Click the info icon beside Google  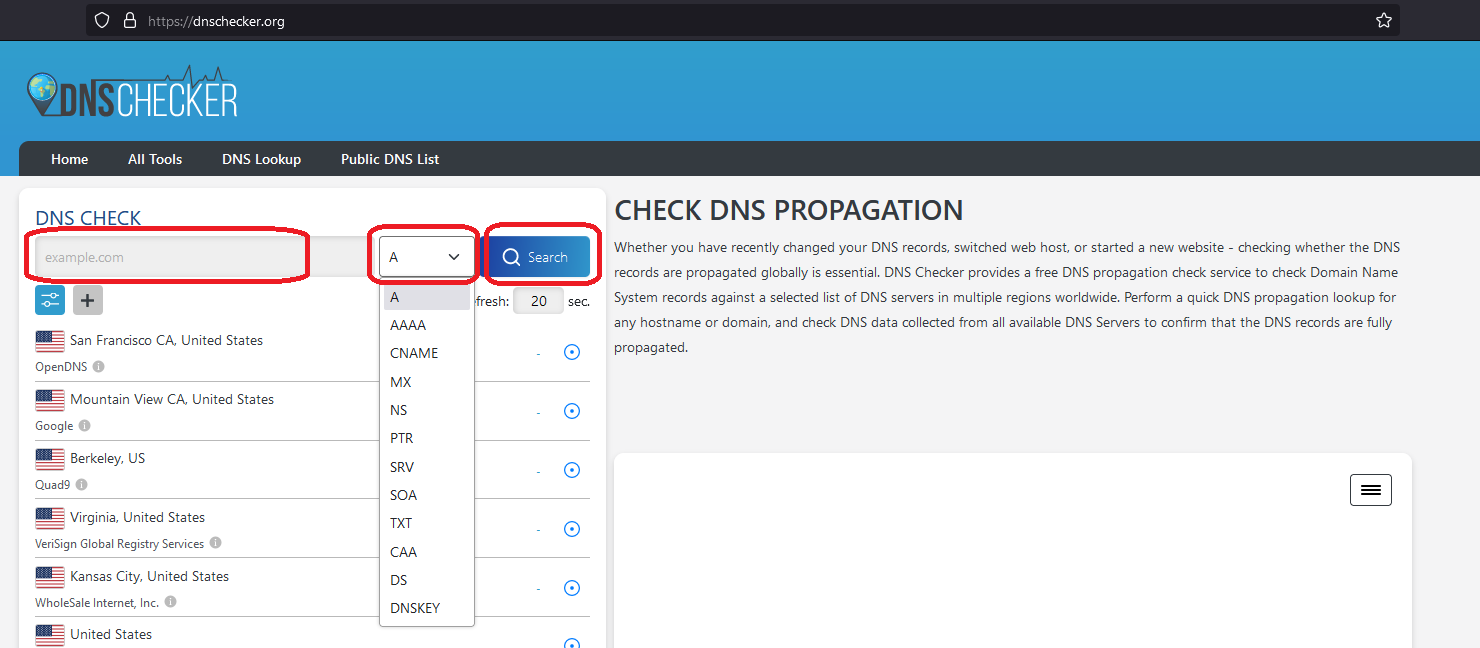[x=84, y=426]
